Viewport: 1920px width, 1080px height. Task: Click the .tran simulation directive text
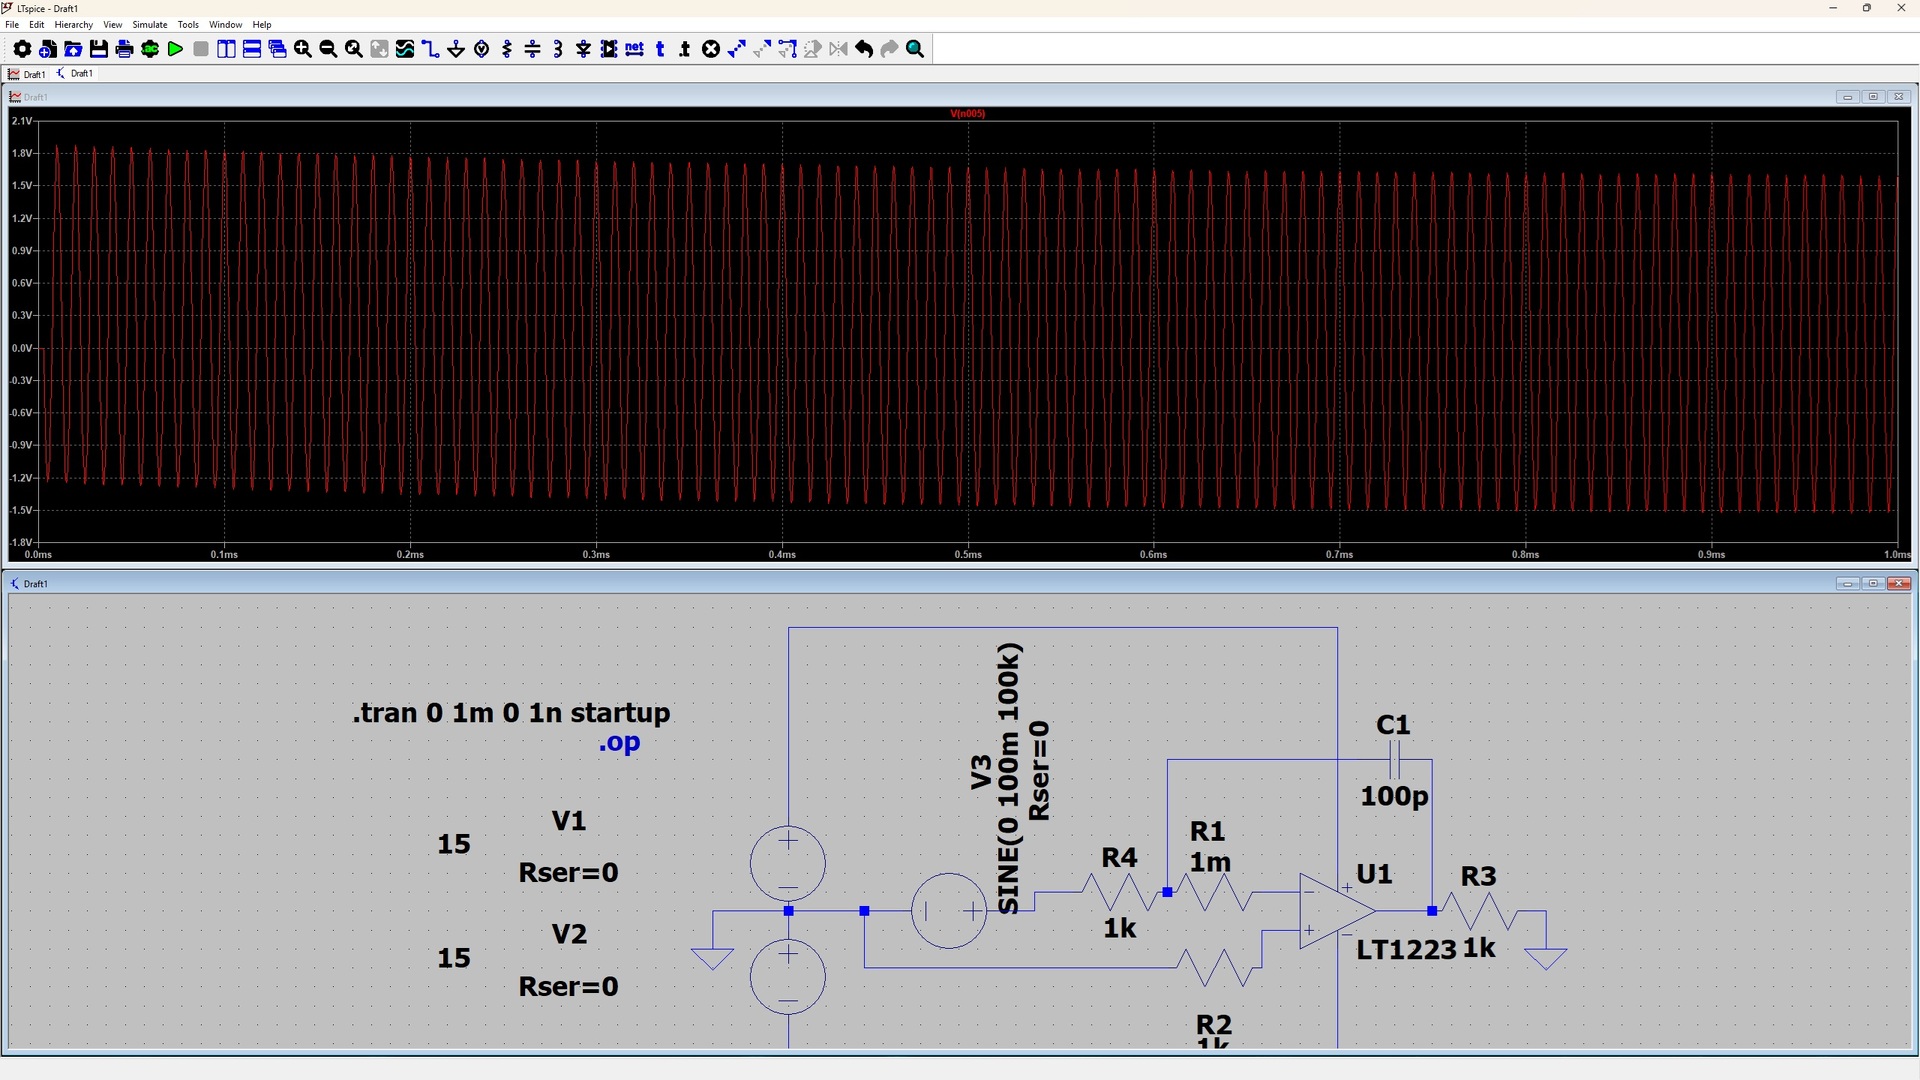510,713
